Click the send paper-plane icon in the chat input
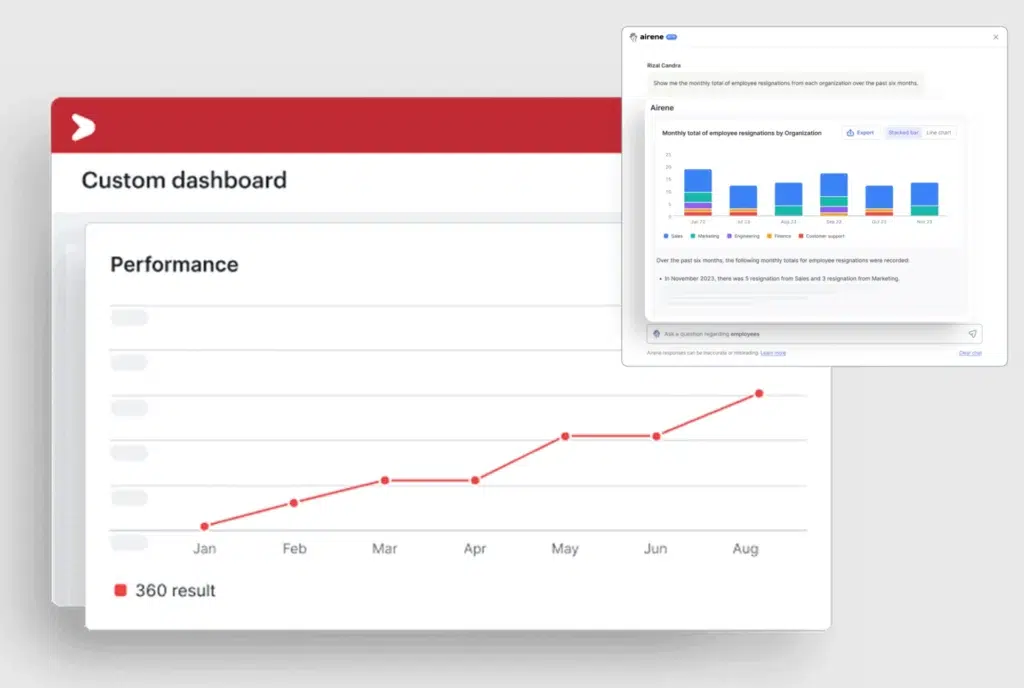1024x688 pixels. pos(973,334)
